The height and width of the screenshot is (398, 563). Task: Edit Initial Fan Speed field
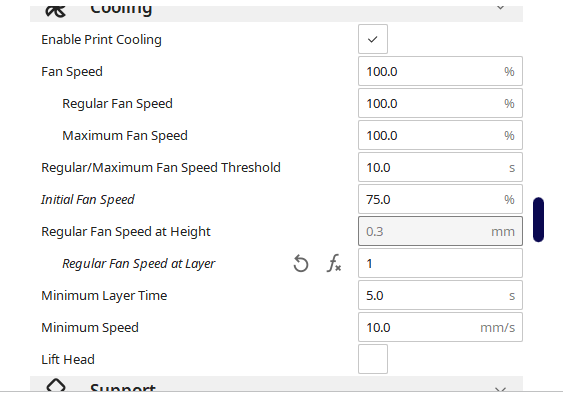[440, 199]
